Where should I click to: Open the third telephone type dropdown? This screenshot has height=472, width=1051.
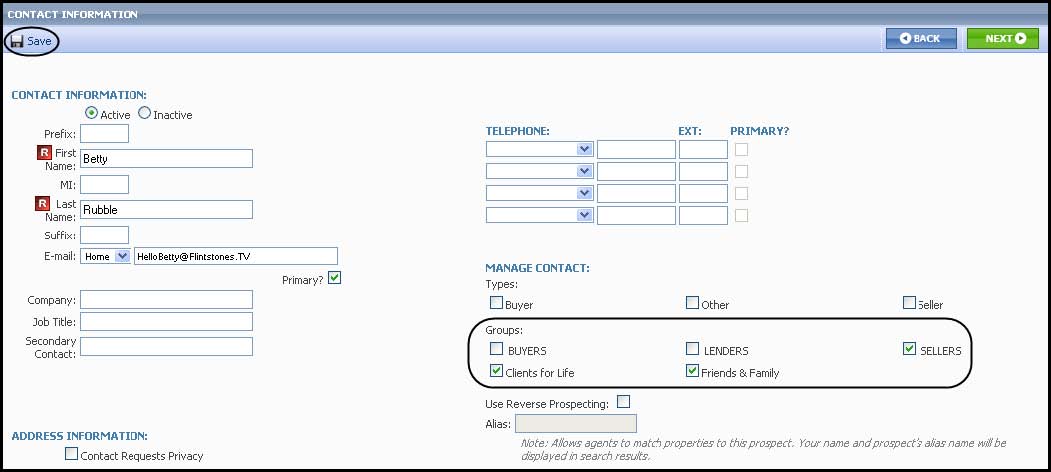(540, 194)
